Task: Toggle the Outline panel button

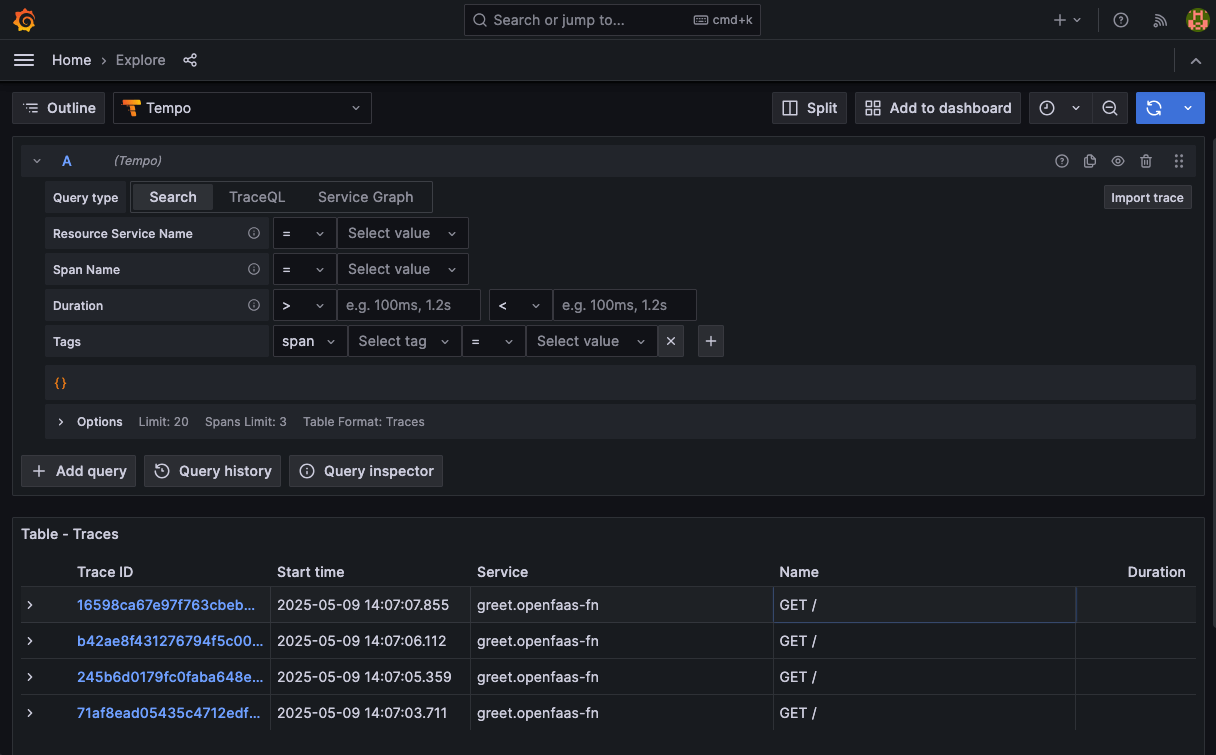Action: (x=59, y=108)
